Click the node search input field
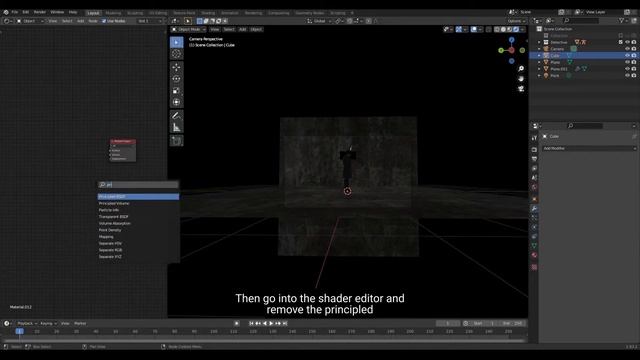Viewport: 640px width, 360px height. [138, 185]
